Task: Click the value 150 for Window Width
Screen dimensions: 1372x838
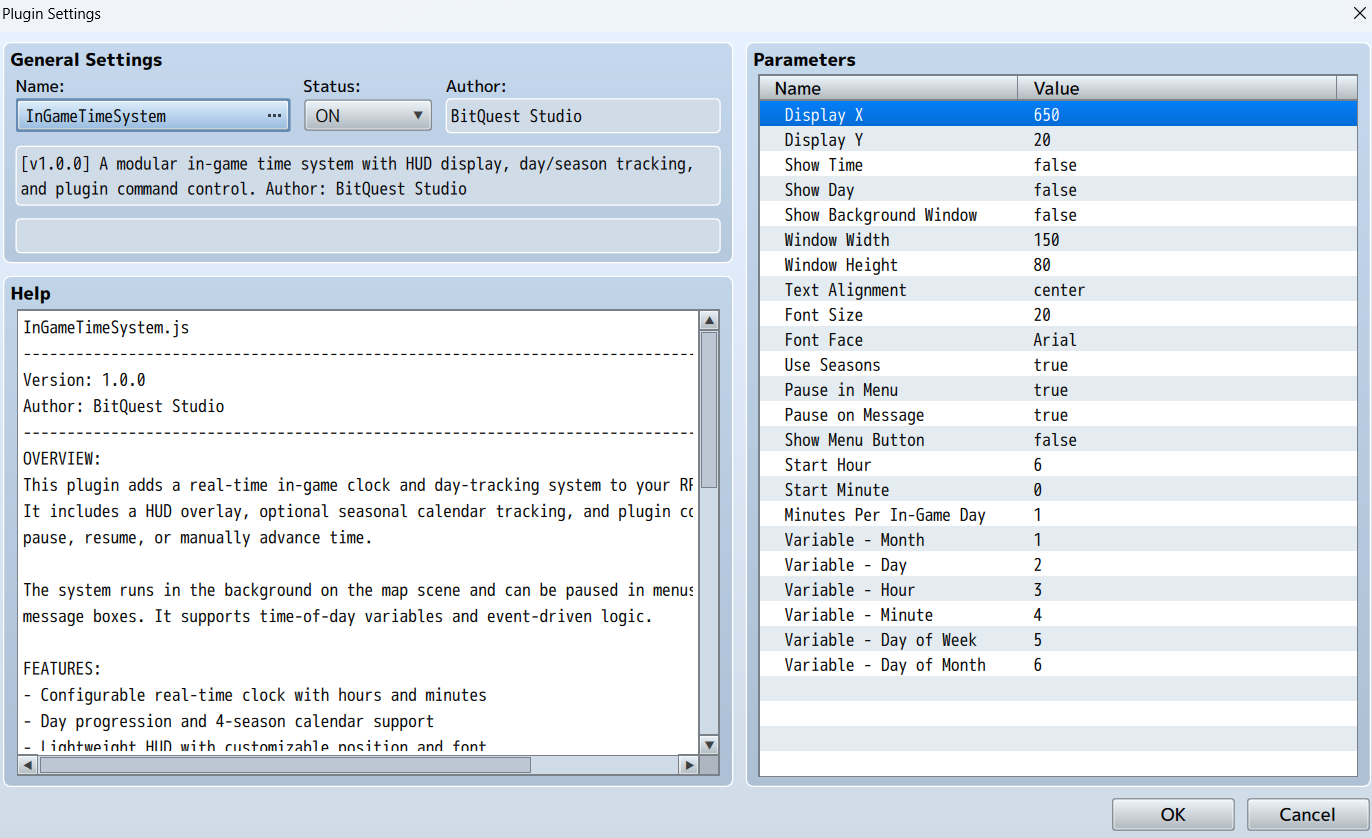Action: (1046, 240)
